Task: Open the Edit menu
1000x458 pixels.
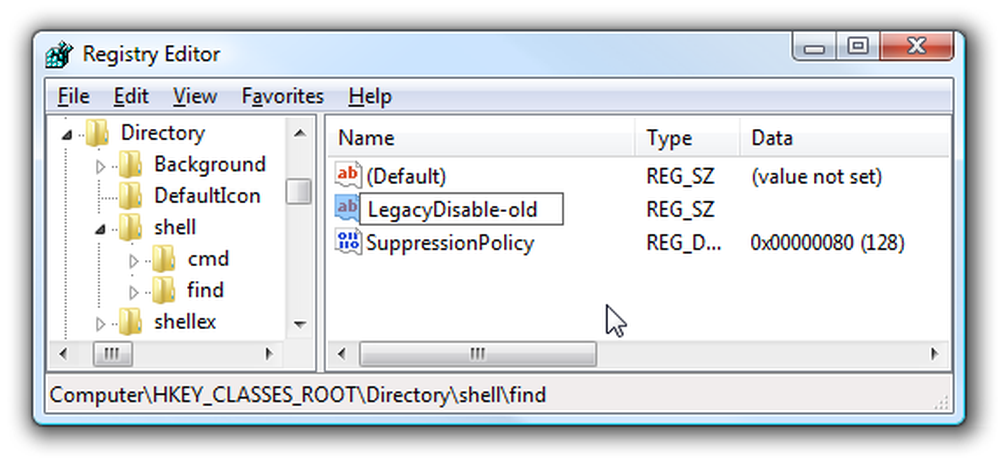Action: (131, 96)
